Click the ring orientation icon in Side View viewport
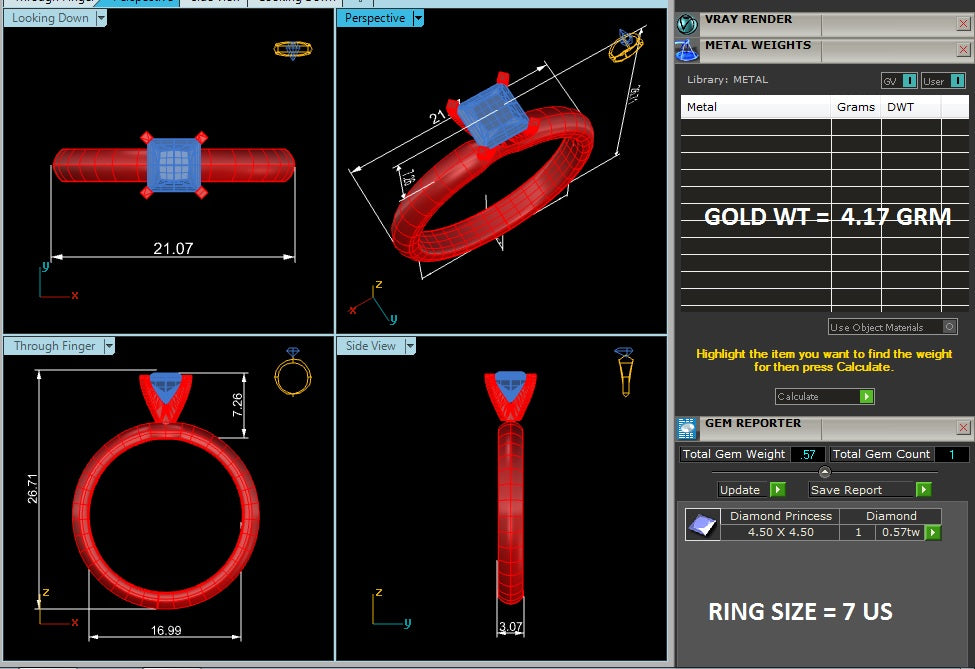The image size is (975, 669). tap(625, 372)
